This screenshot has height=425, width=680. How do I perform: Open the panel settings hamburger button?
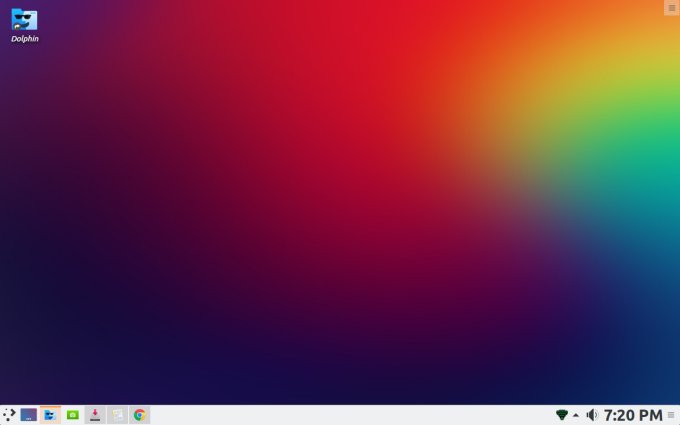671,415
